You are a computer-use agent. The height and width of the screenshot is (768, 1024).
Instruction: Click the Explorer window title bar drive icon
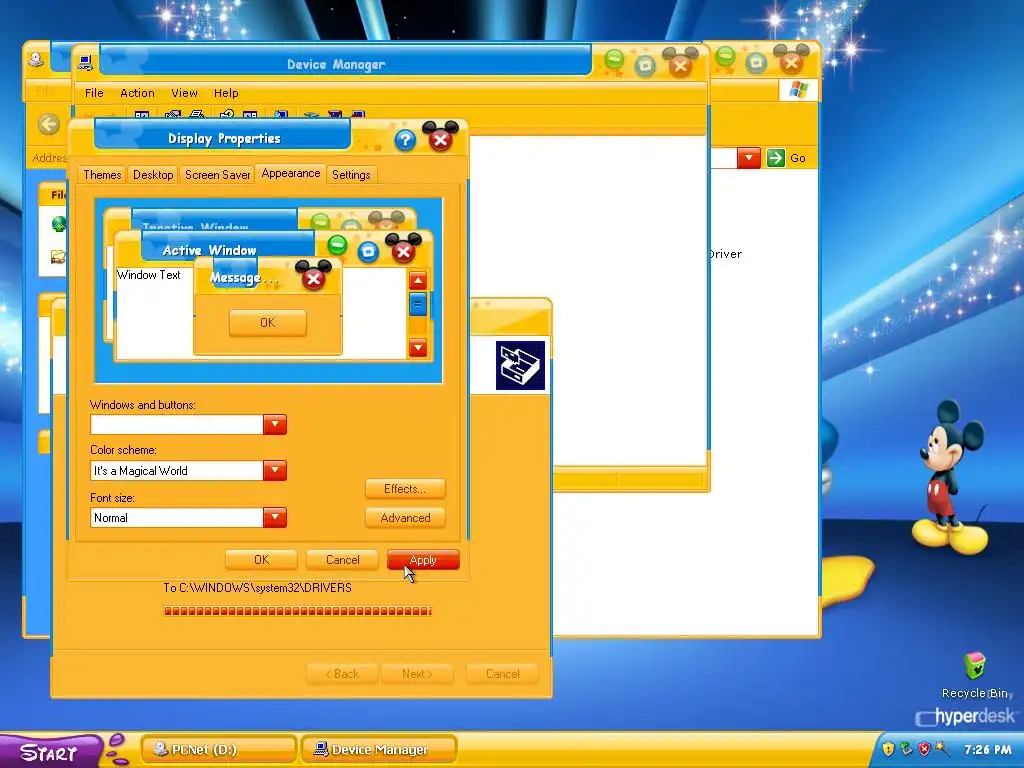tap(36, 59)
